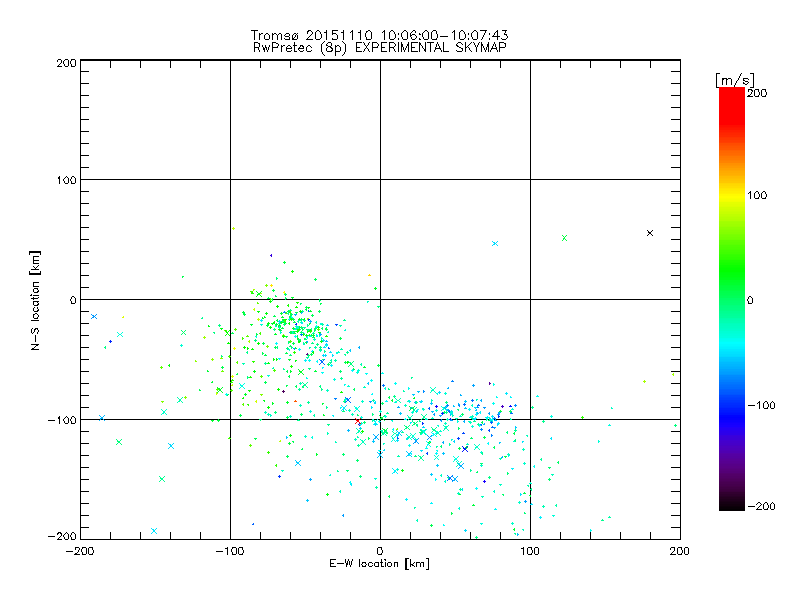Click the y-axis tick label "200"
Image resolution: width=800 pixels, height=600 pixels.
(66, 63)
